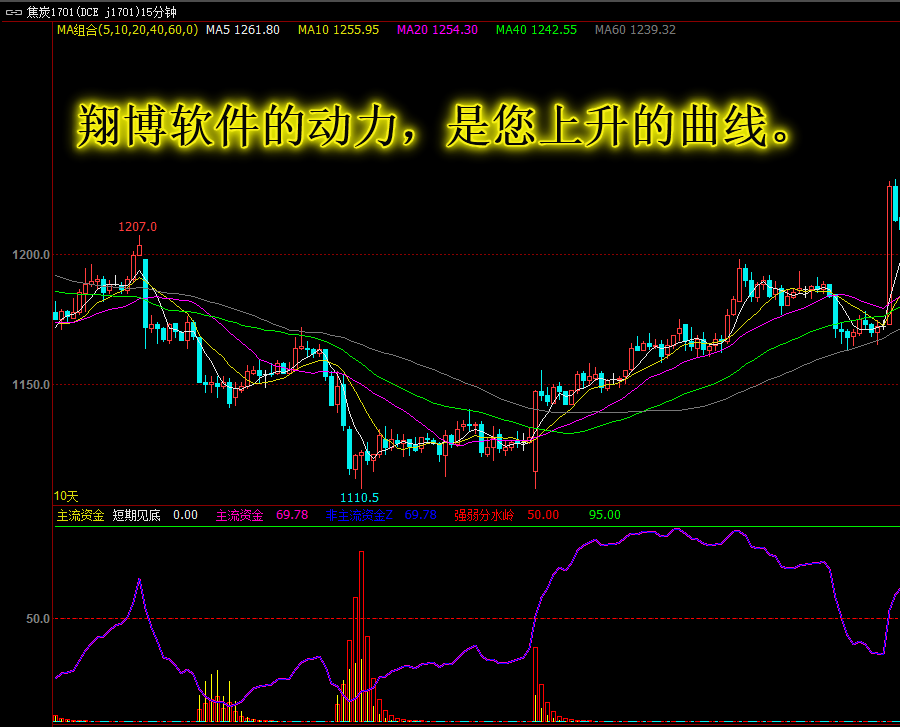This screenshot has width=900, height=727.
Task: Click the 0.00 value after 短期见底
Action: pos(185,515)
